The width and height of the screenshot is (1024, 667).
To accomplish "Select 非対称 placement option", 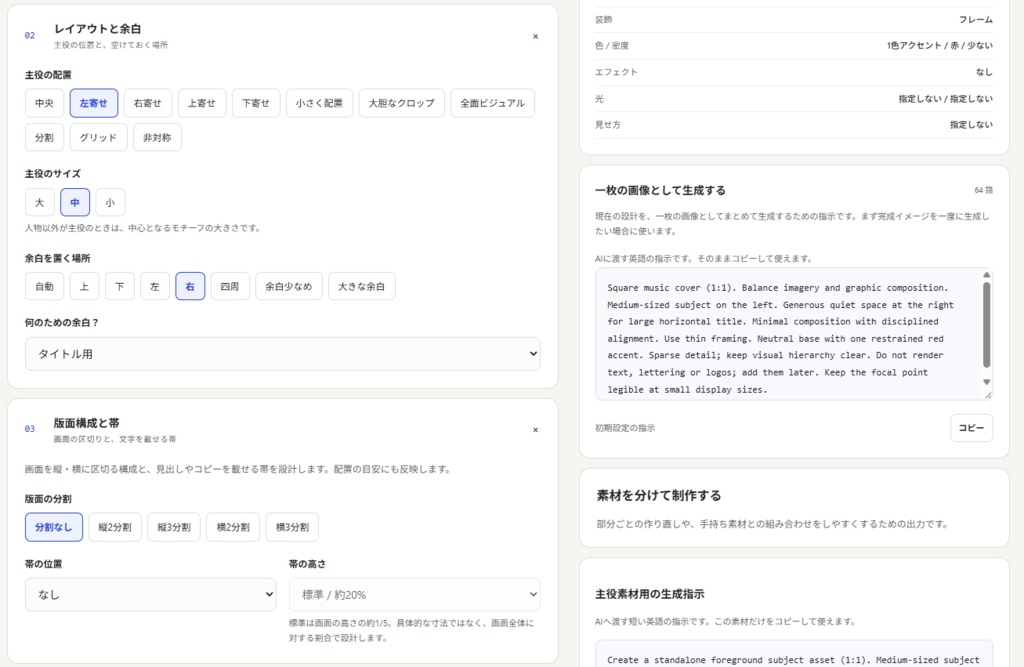I will [x=157, y=138].
